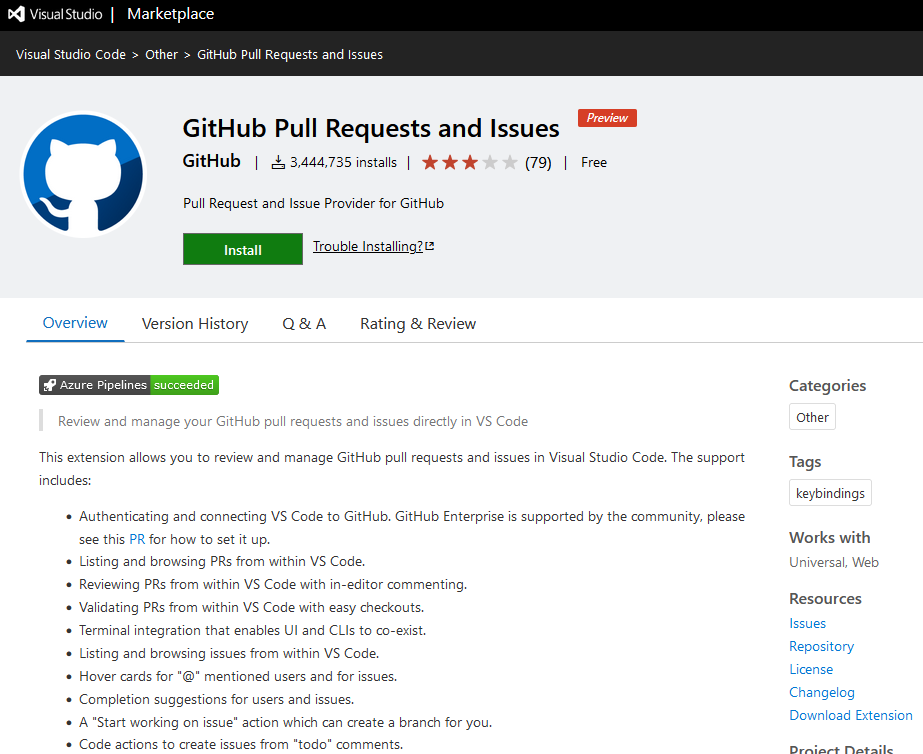Select the Overview tab

click(x=75, y=323)
